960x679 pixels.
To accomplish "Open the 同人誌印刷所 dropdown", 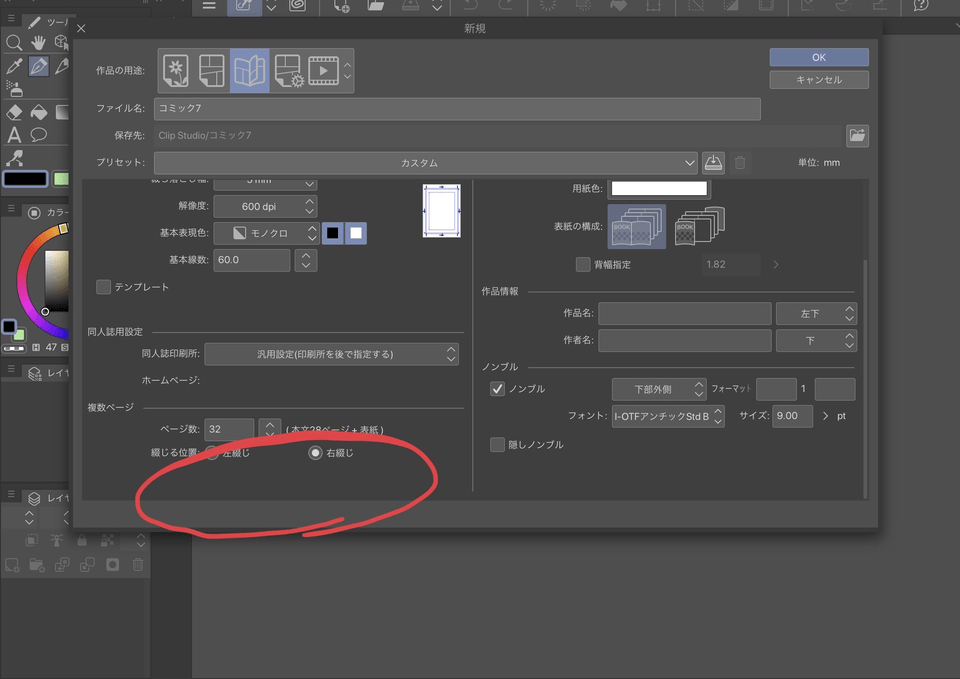I will (331, 354).
